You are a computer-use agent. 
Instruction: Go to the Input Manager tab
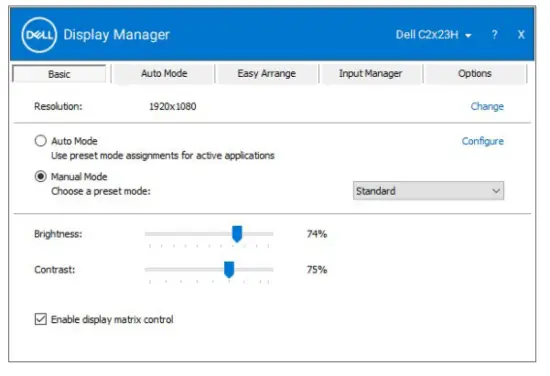coord(370,73)
